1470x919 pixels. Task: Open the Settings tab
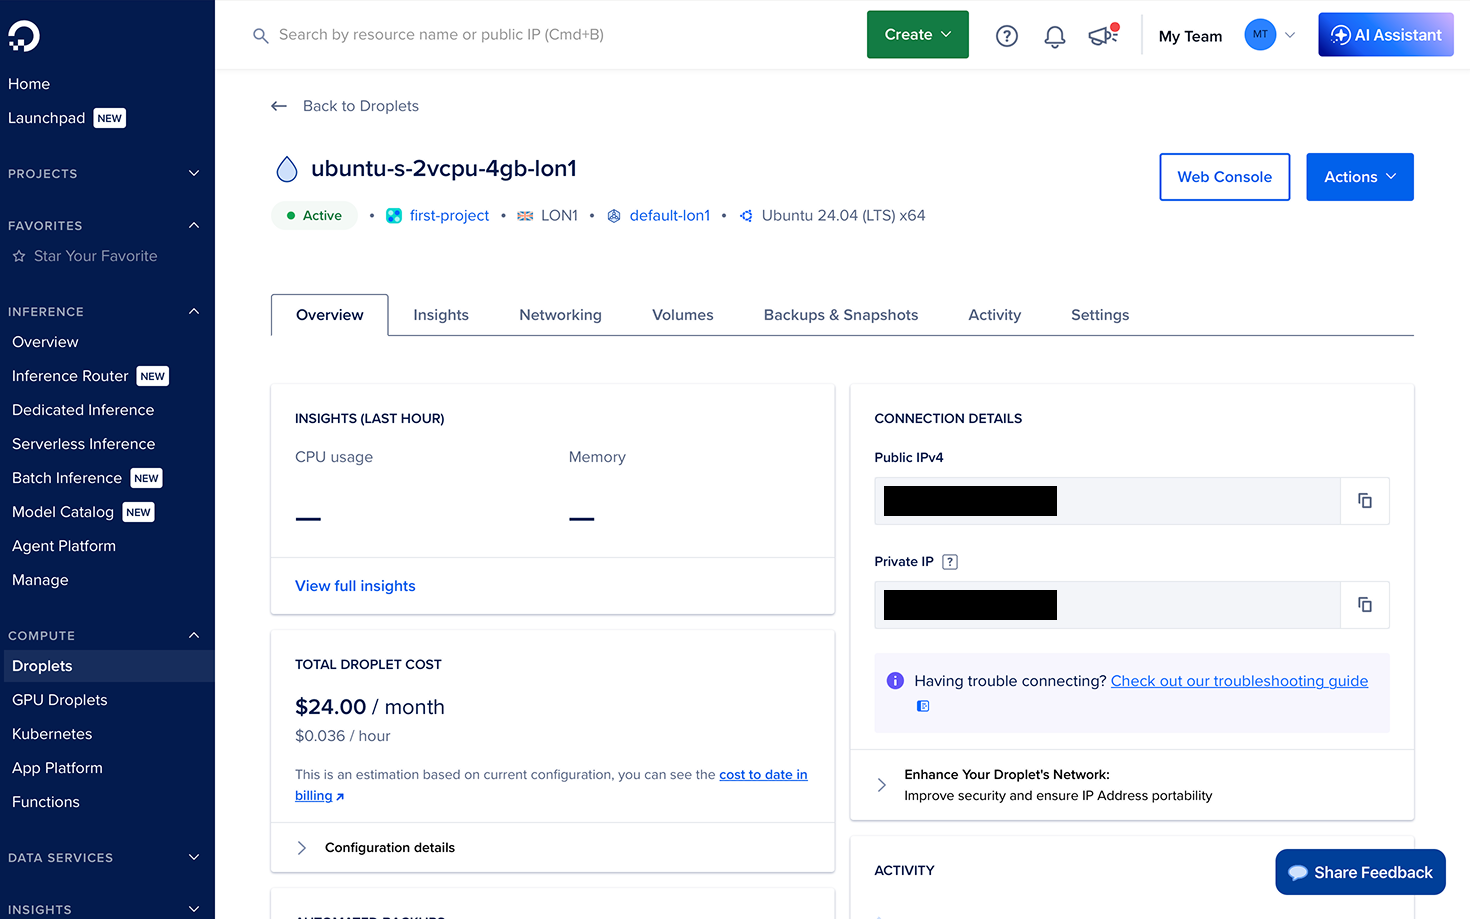(x=1100, y=315)
